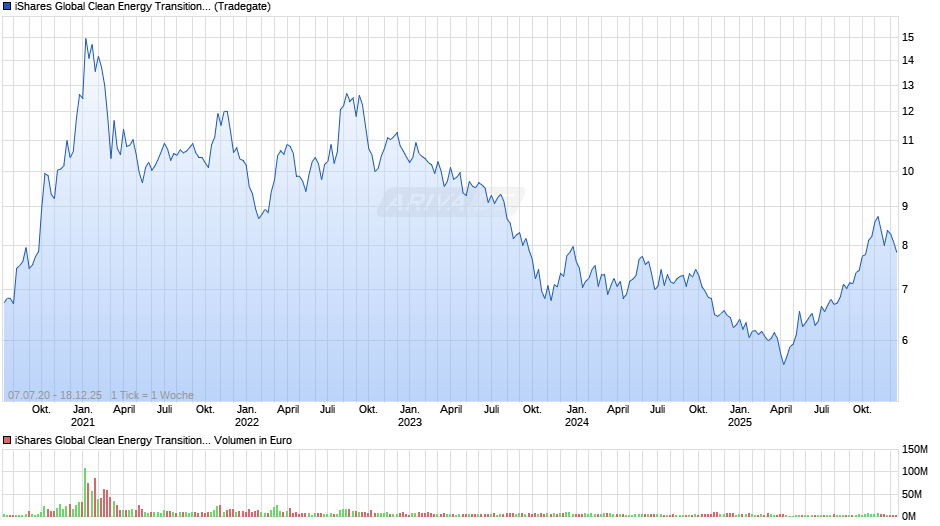Click the 2024 year label on time axis

point(576,422)
